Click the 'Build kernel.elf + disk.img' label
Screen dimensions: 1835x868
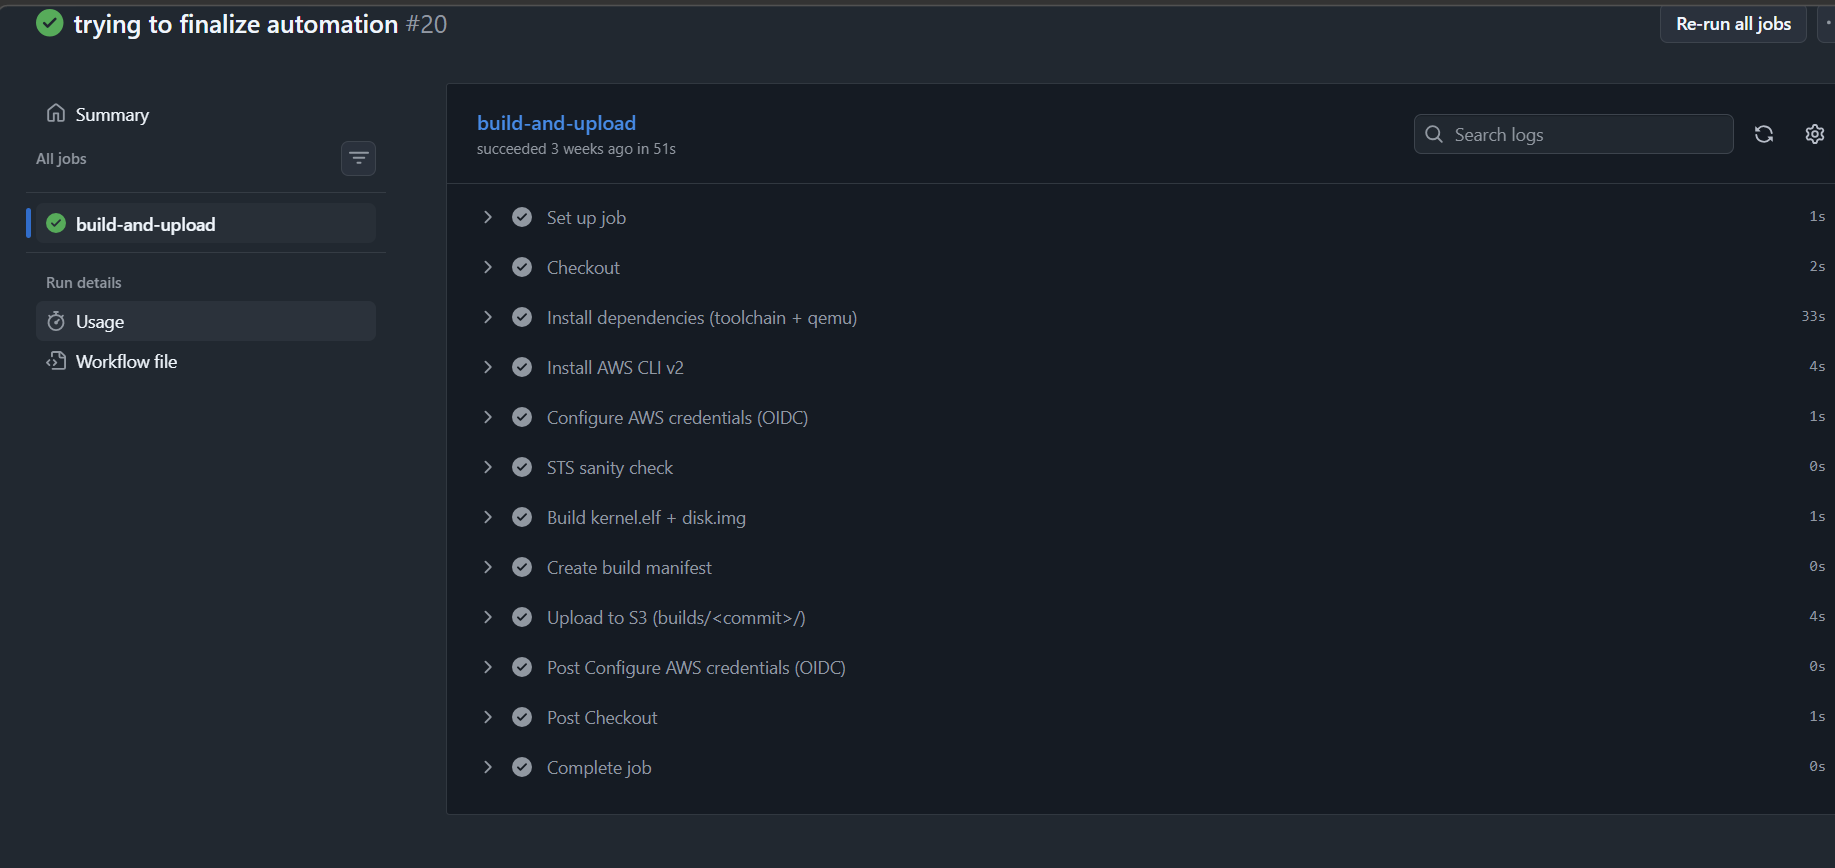click(x=646, y=517)
